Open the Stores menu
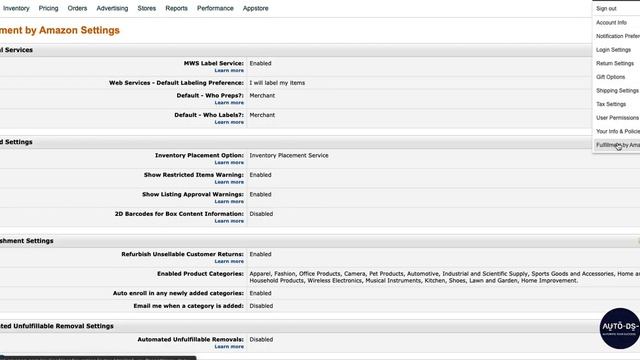 [x=147, y=8]
